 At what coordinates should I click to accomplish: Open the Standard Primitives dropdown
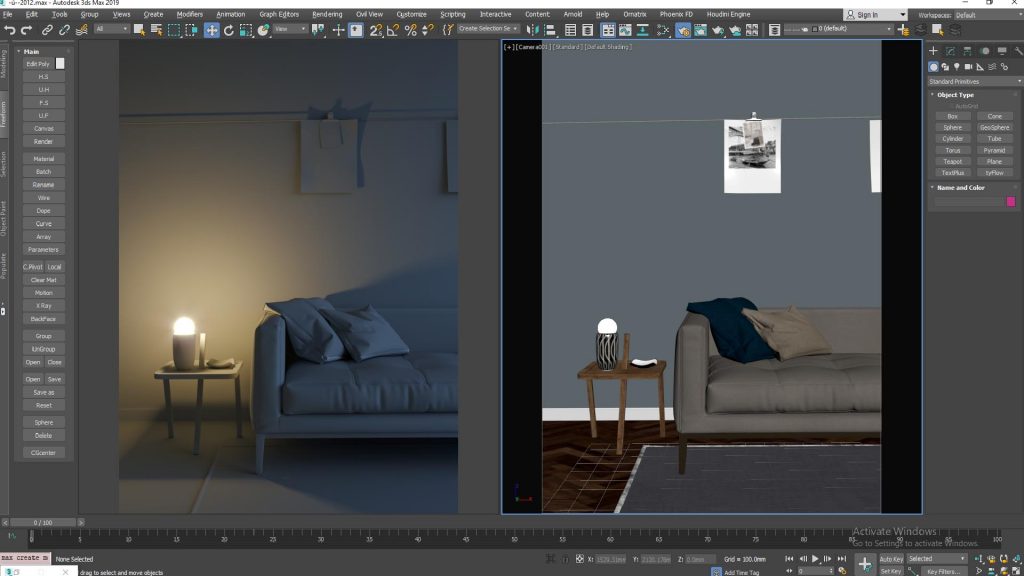pyautogui.click(x=973, y=81)
